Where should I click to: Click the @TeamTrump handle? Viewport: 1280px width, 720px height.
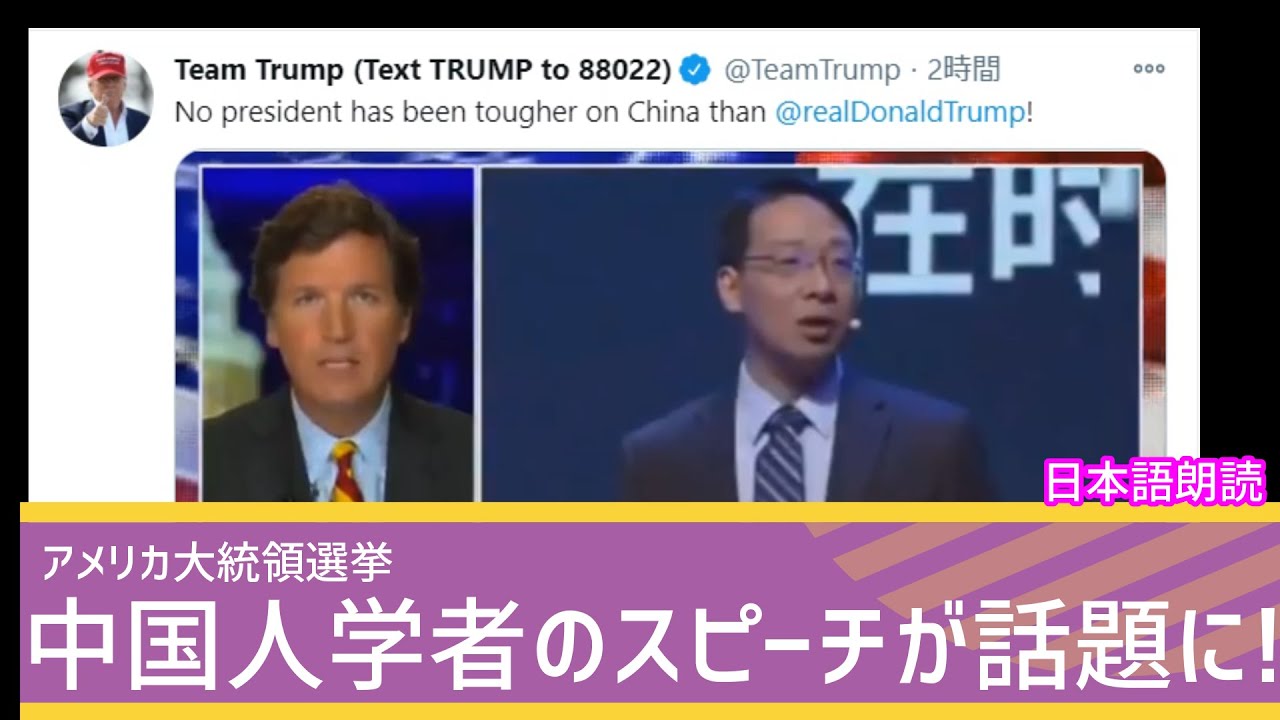point(811,70)
